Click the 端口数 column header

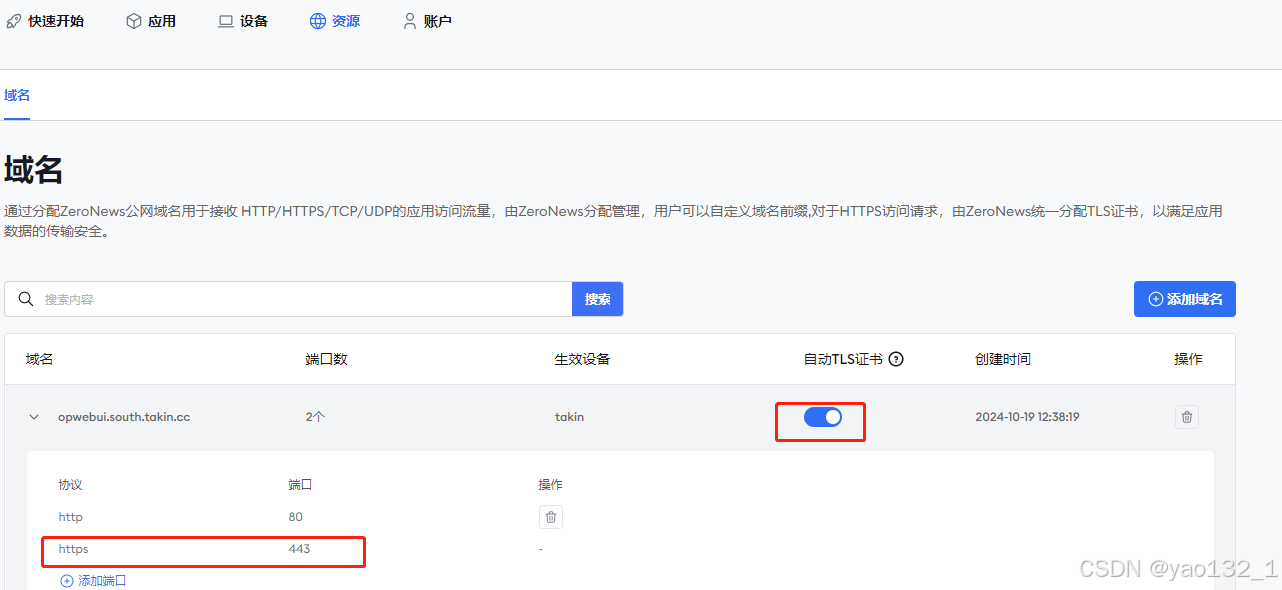click(326, 359)
